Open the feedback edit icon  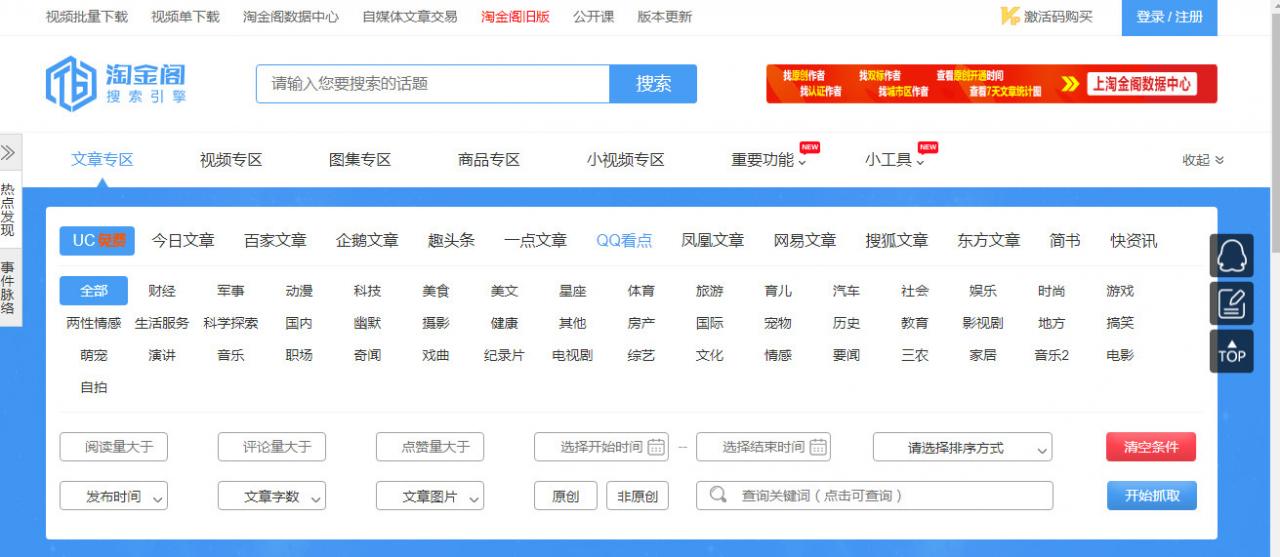point(1231,303)
